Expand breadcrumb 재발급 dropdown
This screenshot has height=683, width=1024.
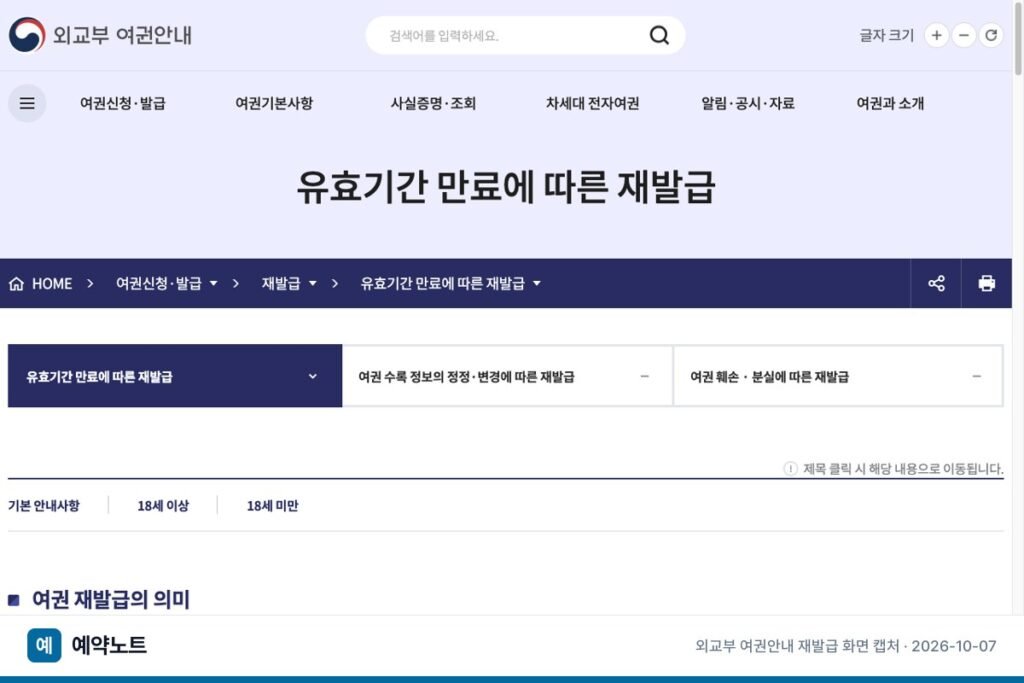[289, 283]
